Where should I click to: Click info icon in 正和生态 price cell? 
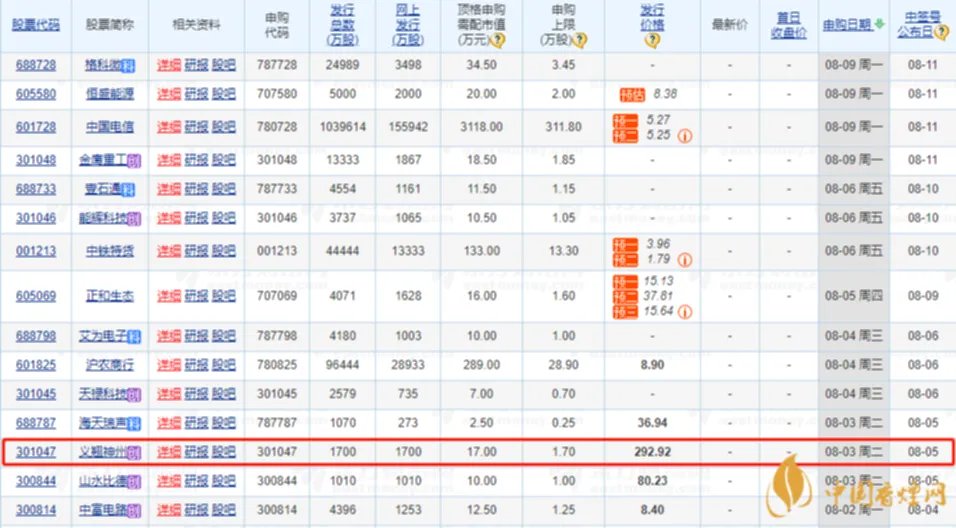tap(685, 312)
